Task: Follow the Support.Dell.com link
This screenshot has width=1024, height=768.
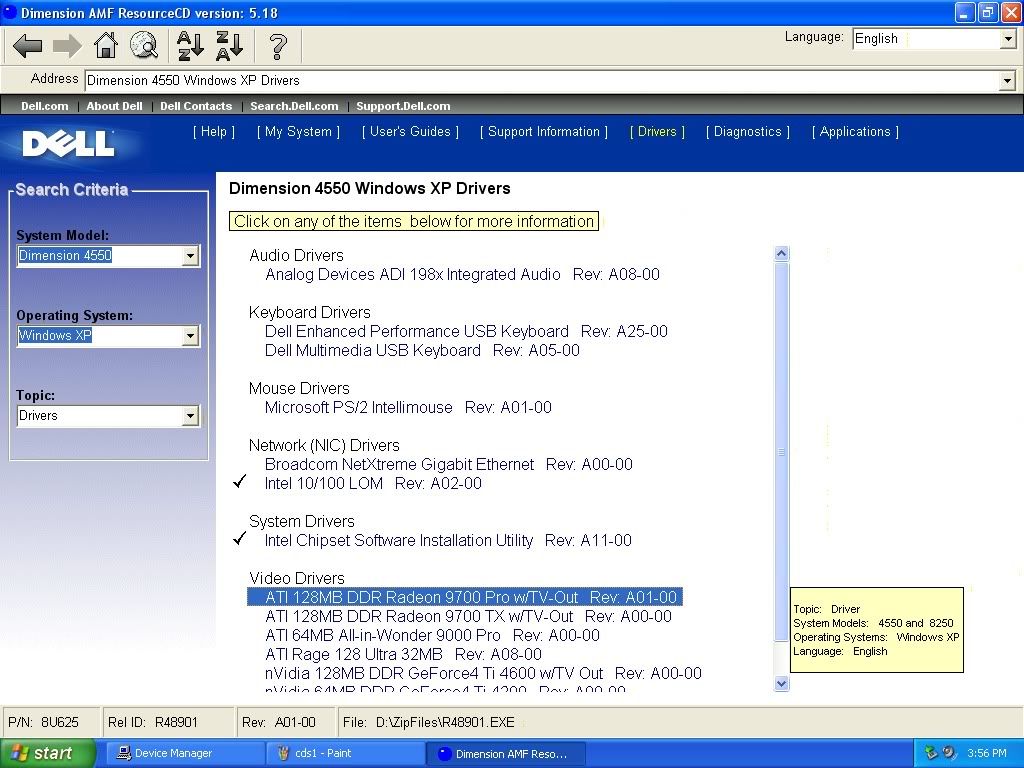Action: 403,106
